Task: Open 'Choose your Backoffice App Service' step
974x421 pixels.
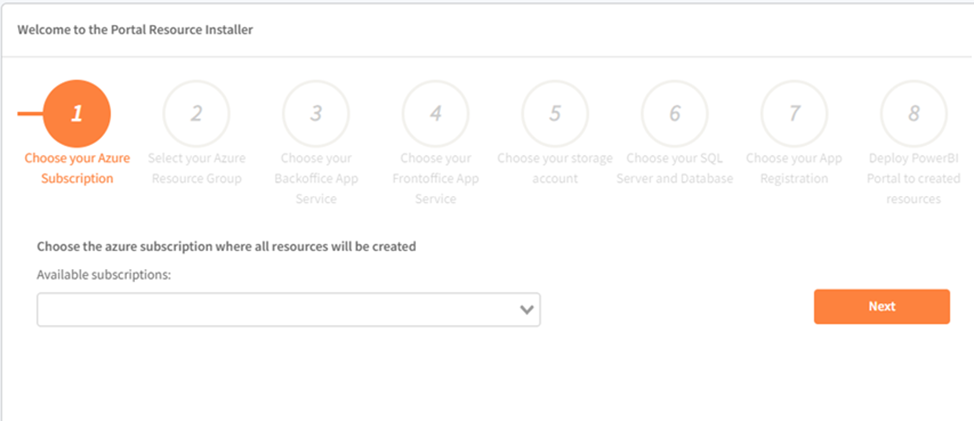Action: click(316, 178)
